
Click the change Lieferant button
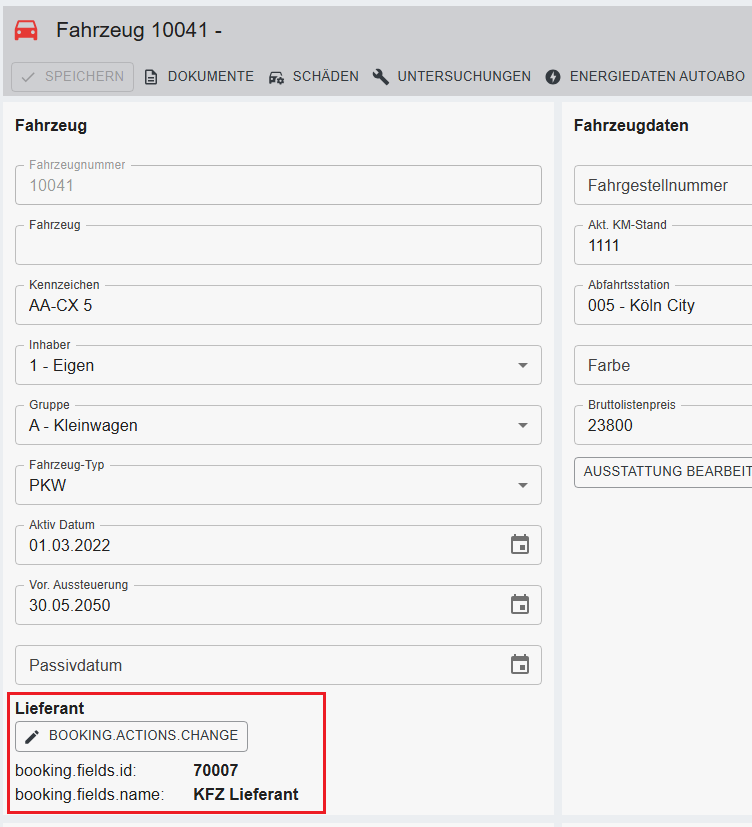click(132, 736)
